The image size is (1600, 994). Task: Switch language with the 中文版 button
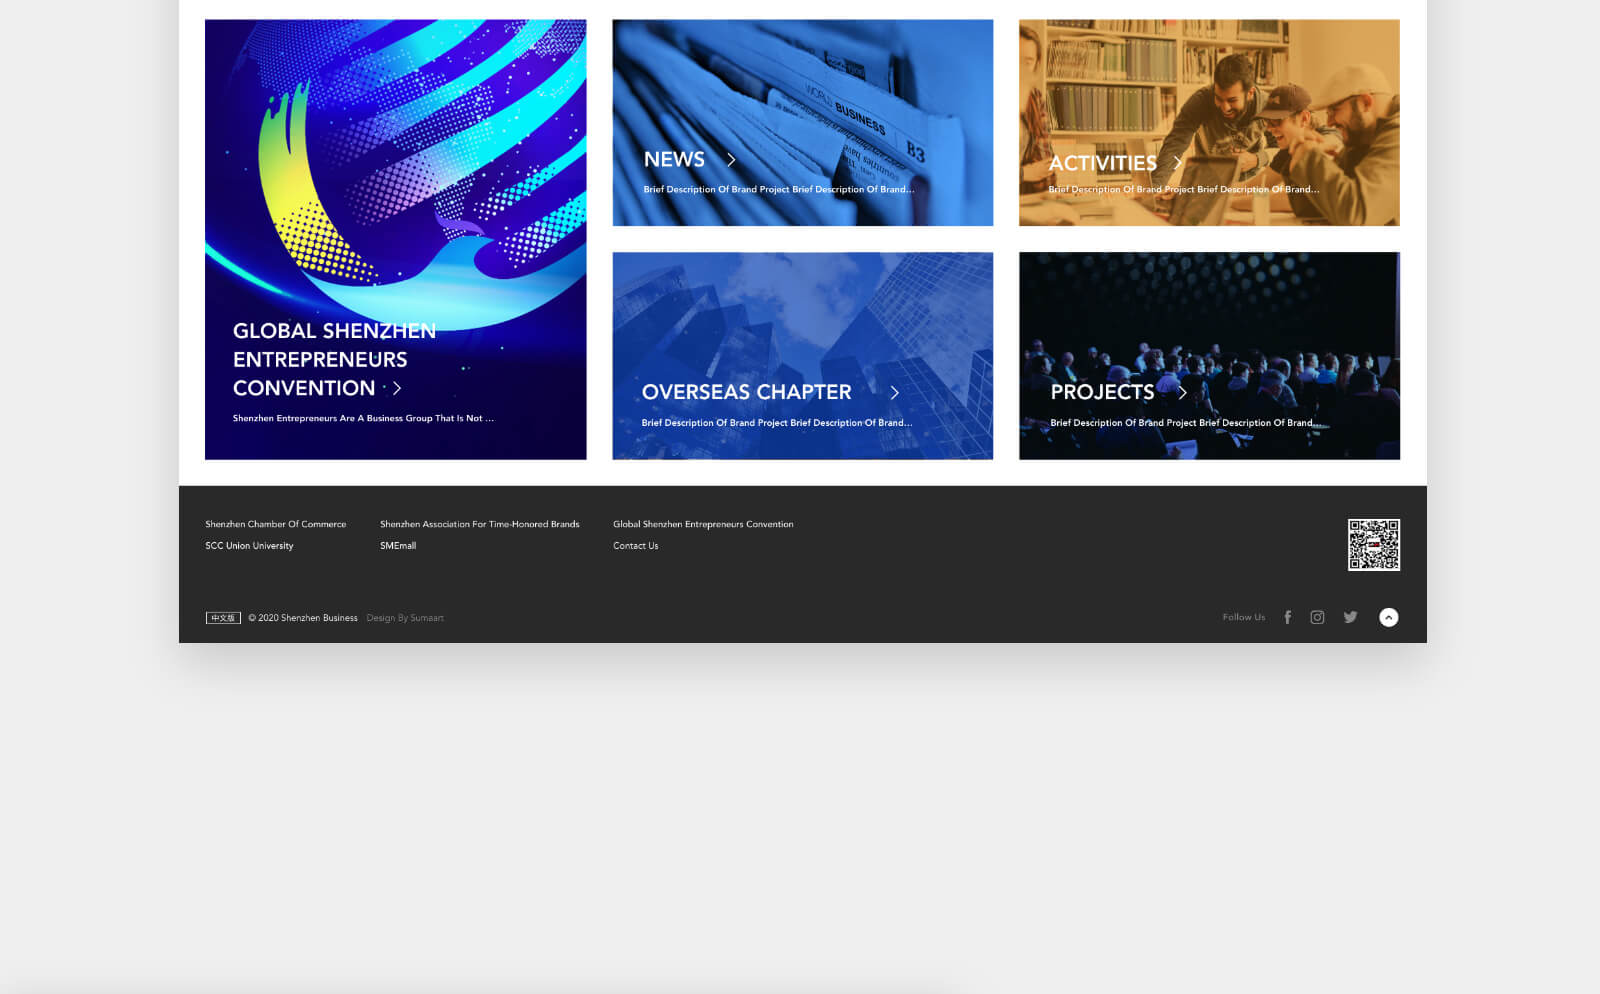click(223, 618)
